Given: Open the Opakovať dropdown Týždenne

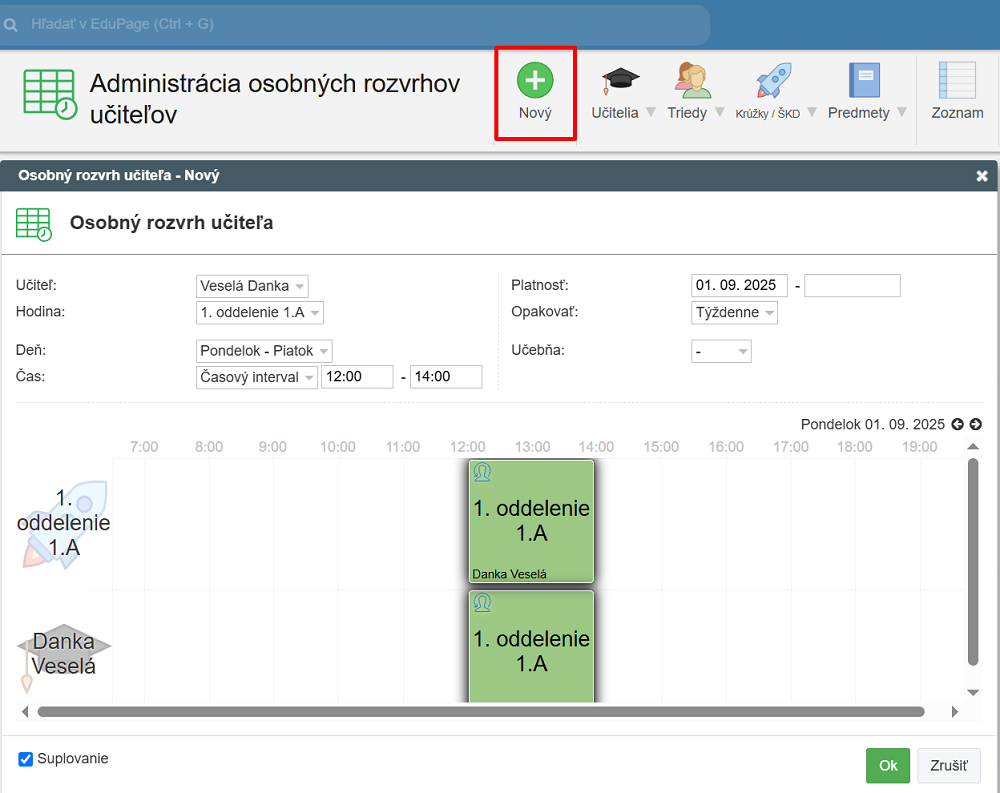Looking at the screenshot, I should [734, 313].
